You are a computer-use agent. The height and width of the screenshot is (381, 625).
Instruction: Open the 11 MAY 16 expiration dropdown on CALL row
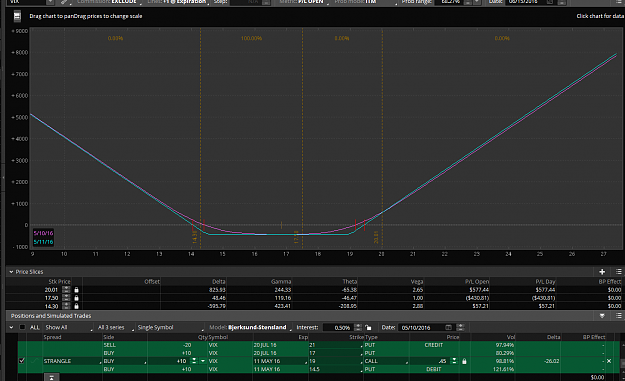point(280,361)
